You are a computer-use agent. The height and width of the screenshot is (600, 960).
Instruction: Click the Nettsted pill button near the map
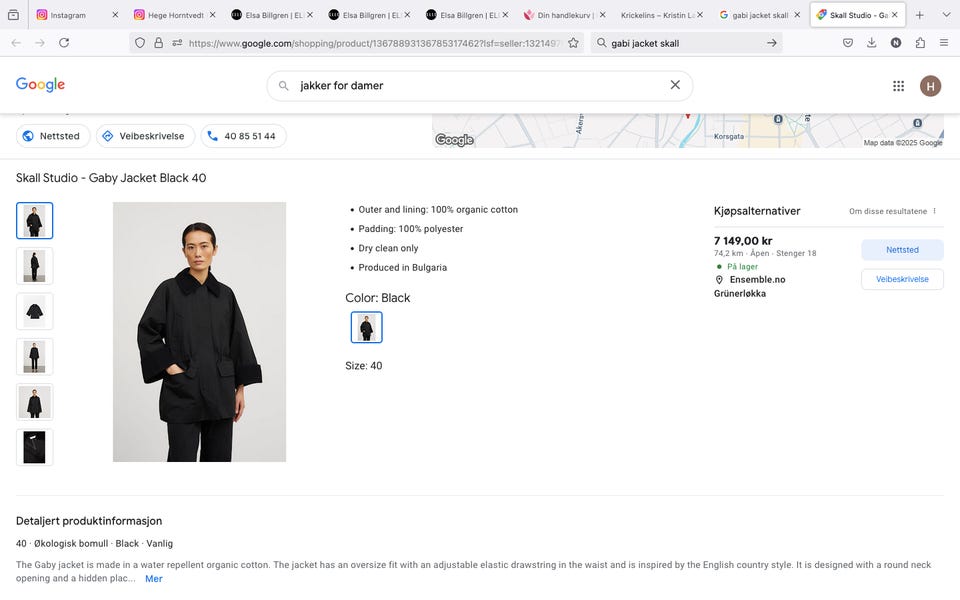coord(53,136)
